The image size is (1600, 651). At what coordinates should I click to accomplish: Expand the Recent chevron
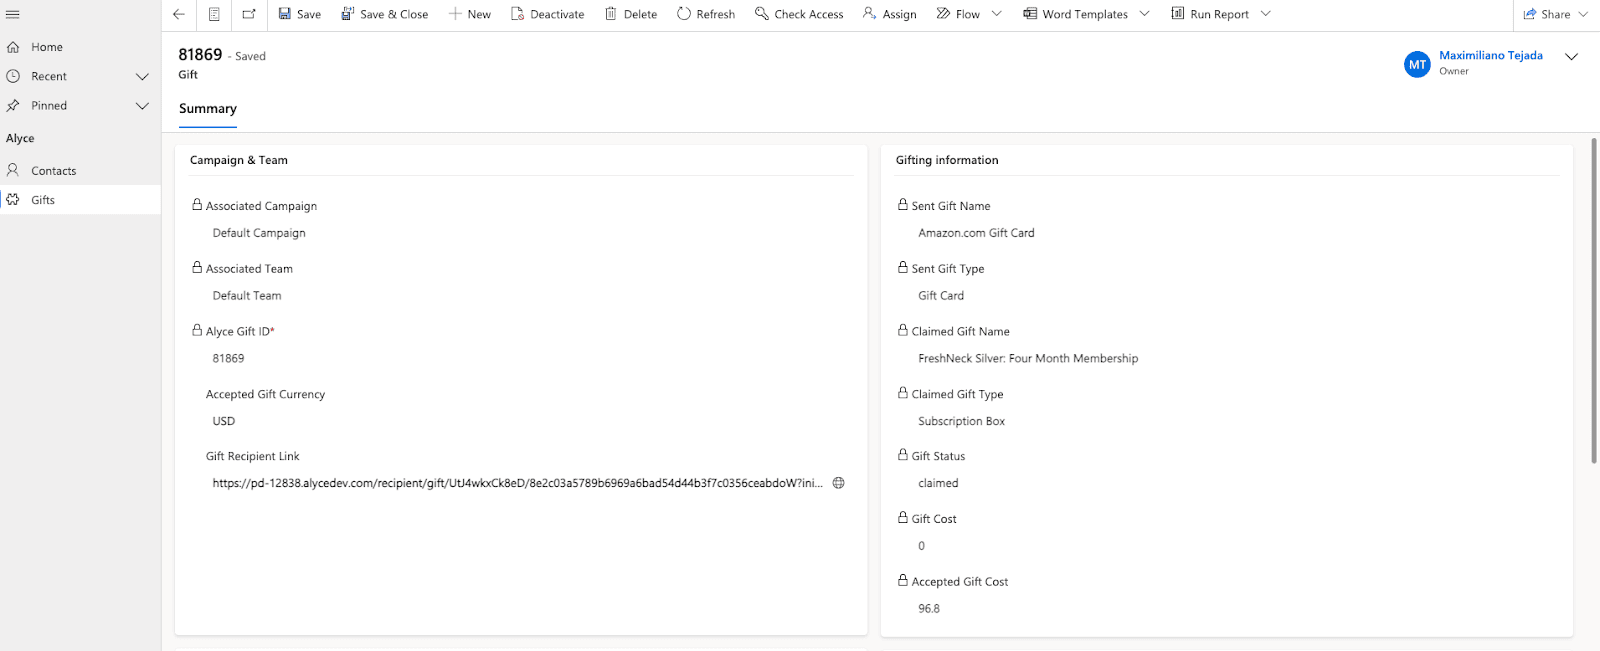point(142,76)
